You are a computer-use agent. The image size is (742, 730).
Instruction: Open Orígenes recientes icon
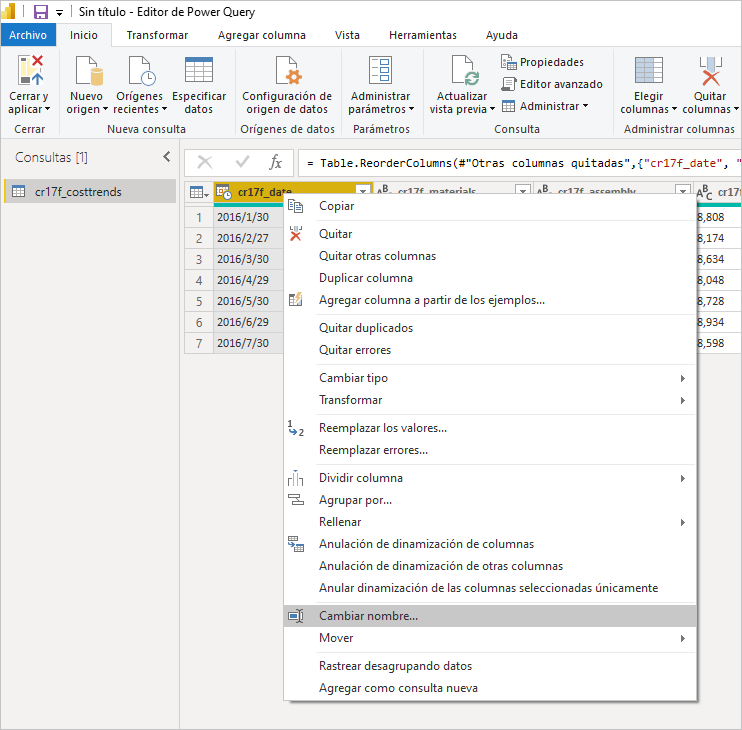pos(141,70)
